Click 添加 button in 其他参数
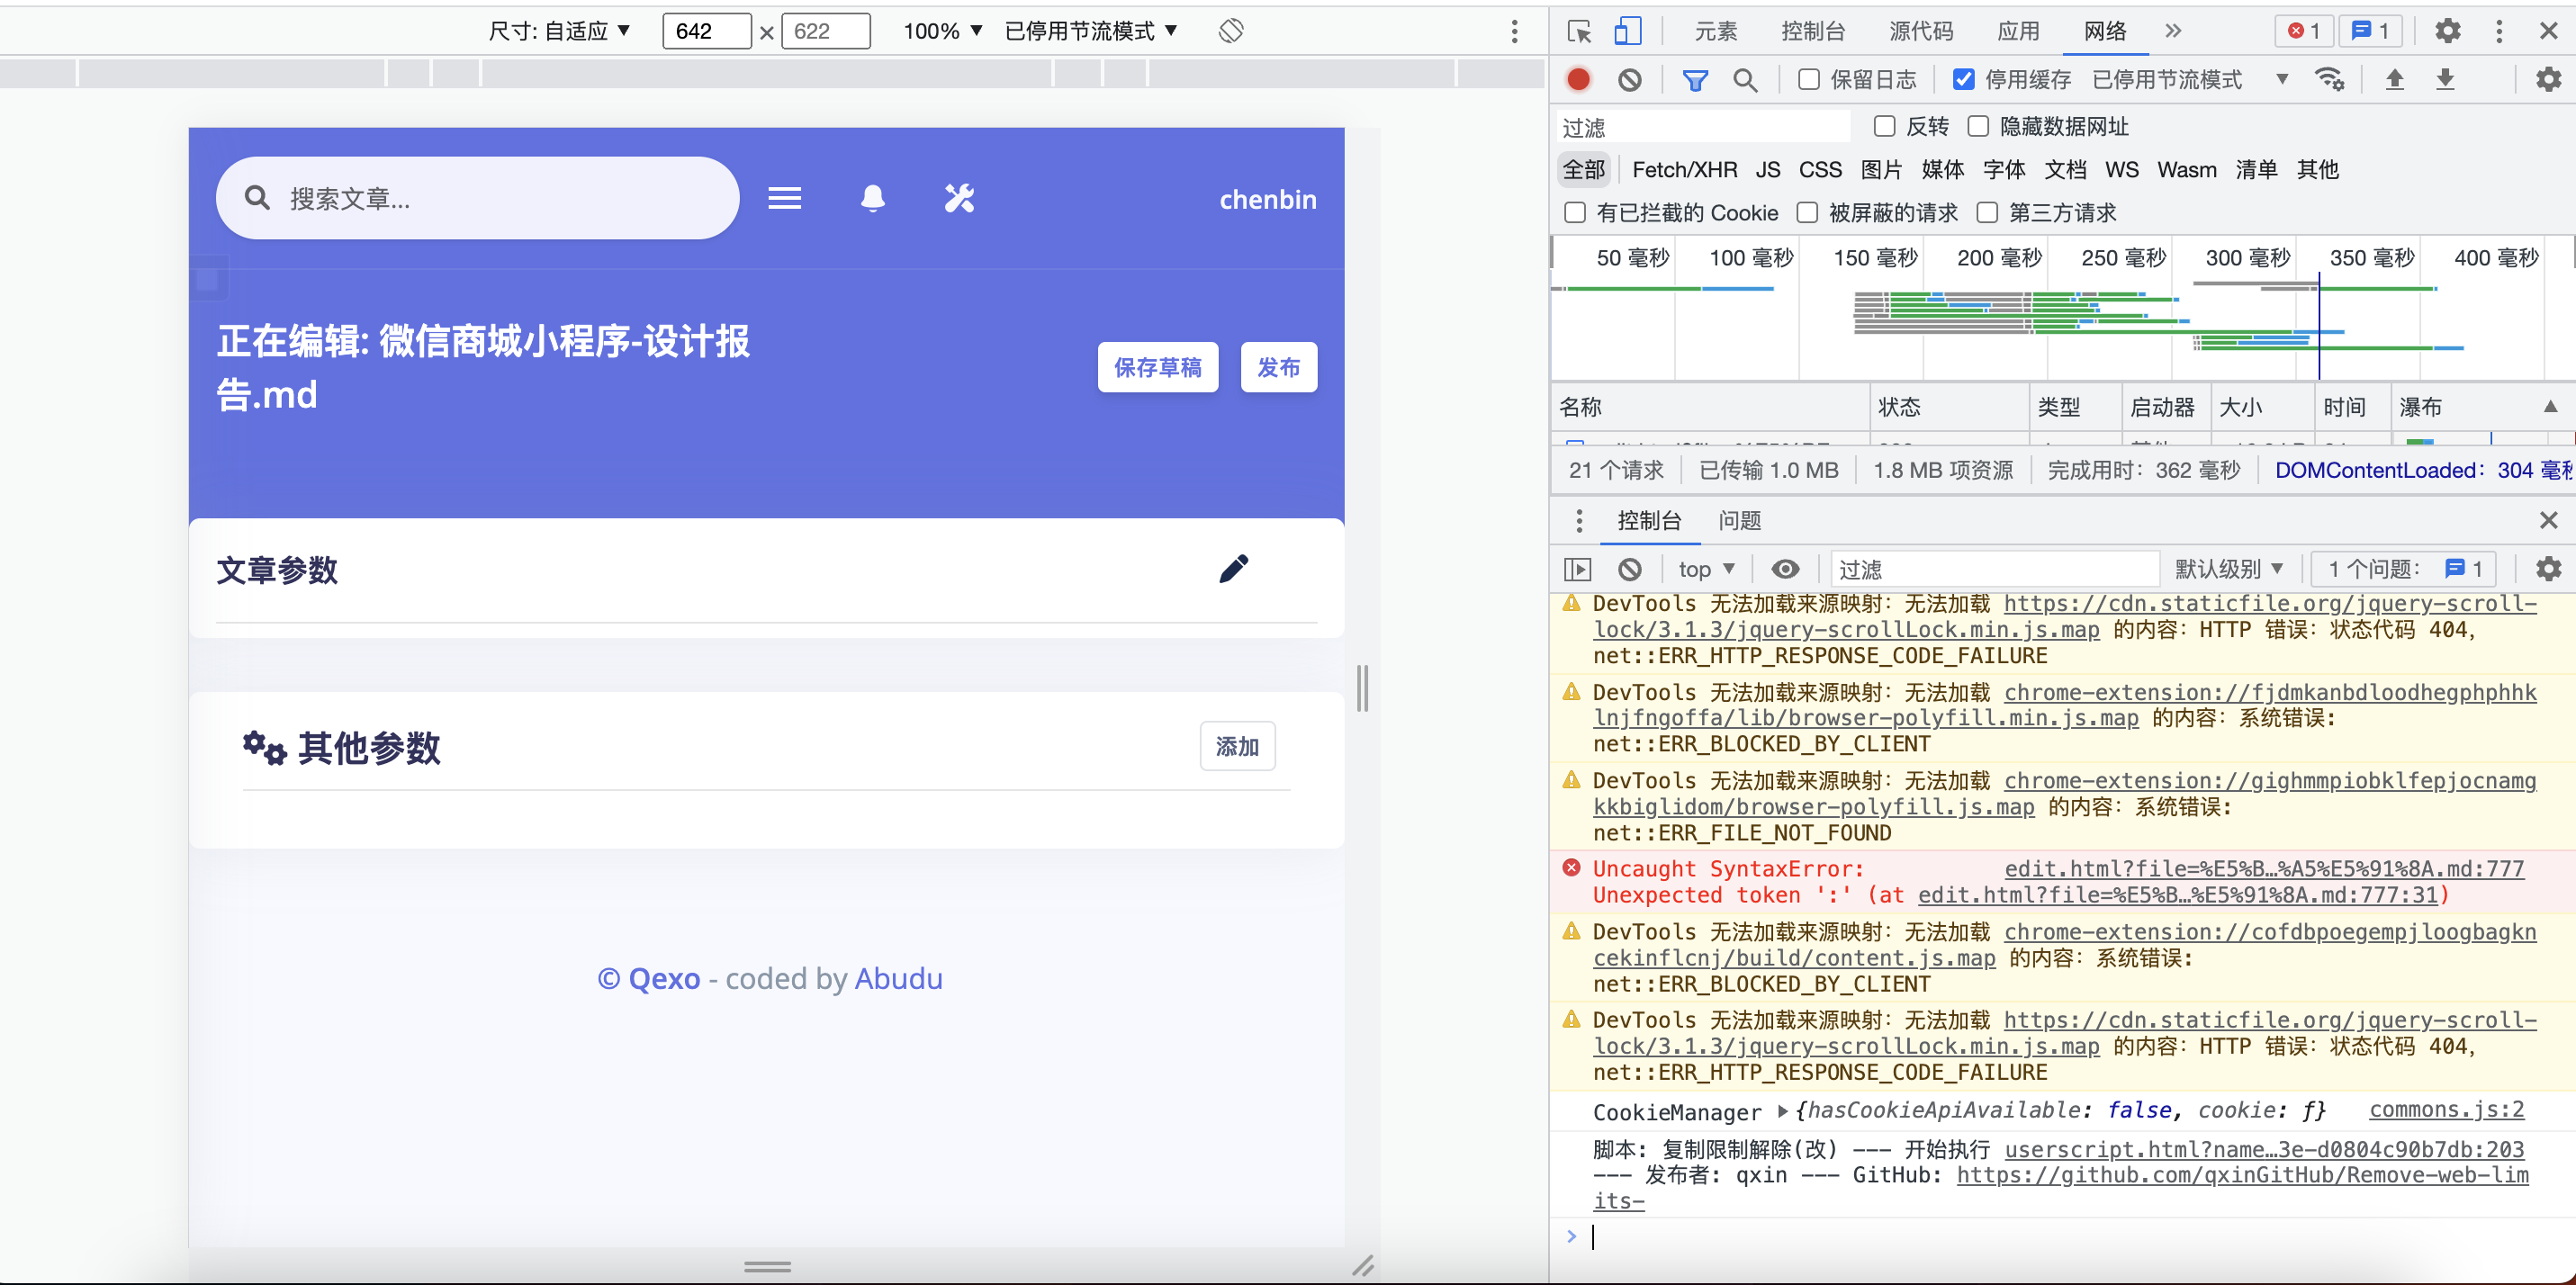 1237,746
